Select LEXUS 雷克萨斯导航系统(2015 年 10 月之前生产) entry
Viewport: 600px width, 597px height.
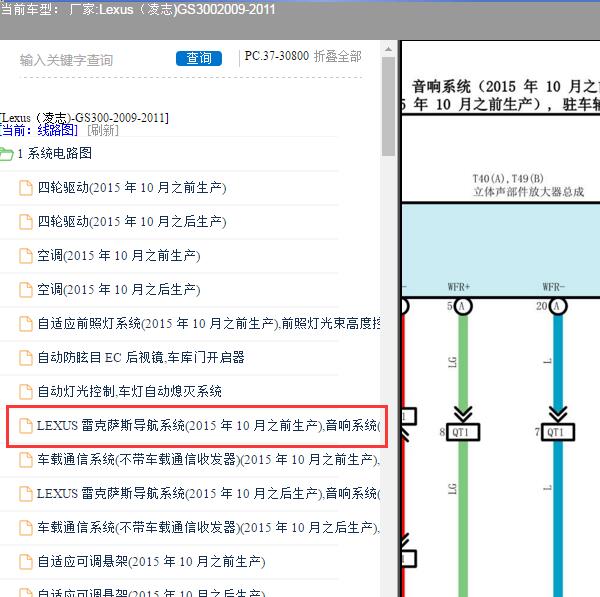(x=209, y=426)
